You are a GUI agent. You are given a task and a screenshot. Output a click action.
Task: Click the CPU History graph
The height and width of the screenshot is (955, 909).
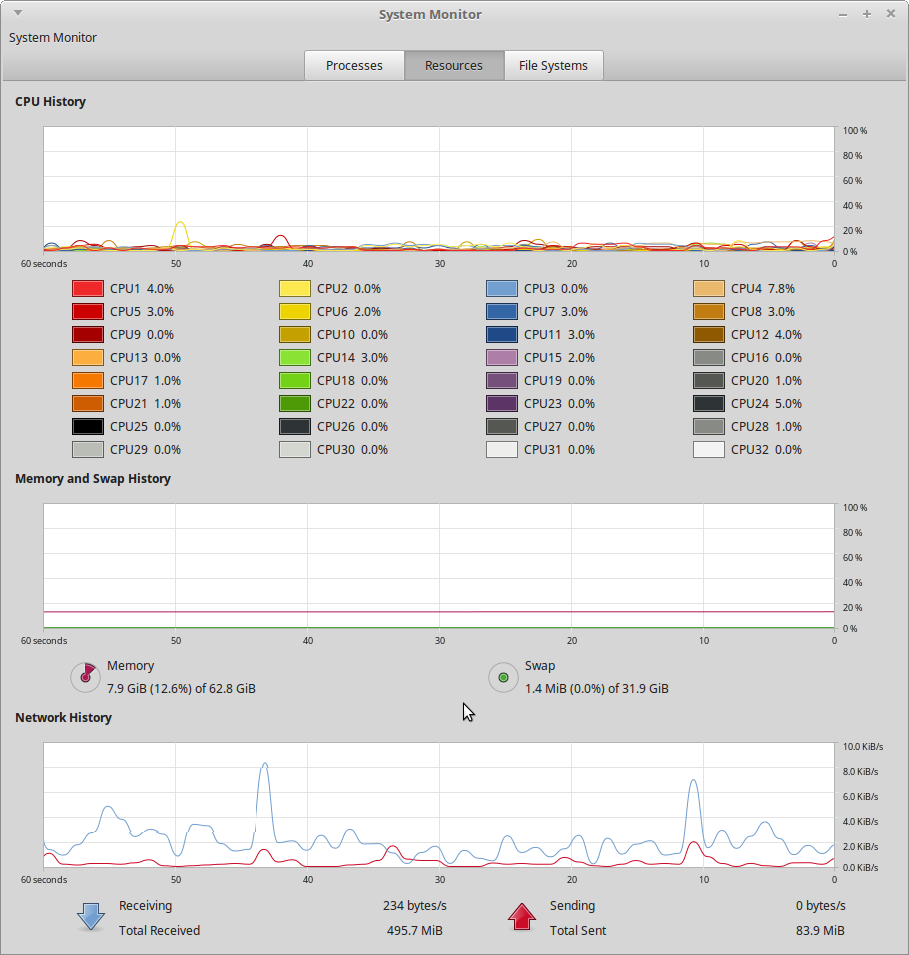[439, 189]
